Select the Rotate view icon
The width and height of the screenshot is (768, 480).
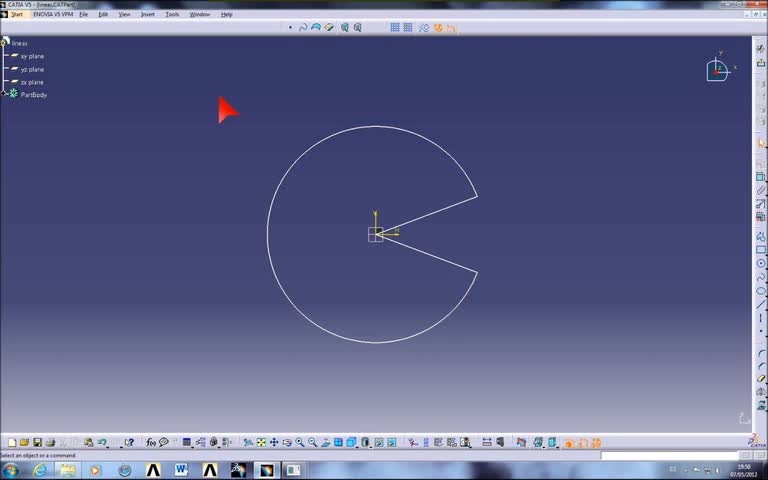pos(287,443)
